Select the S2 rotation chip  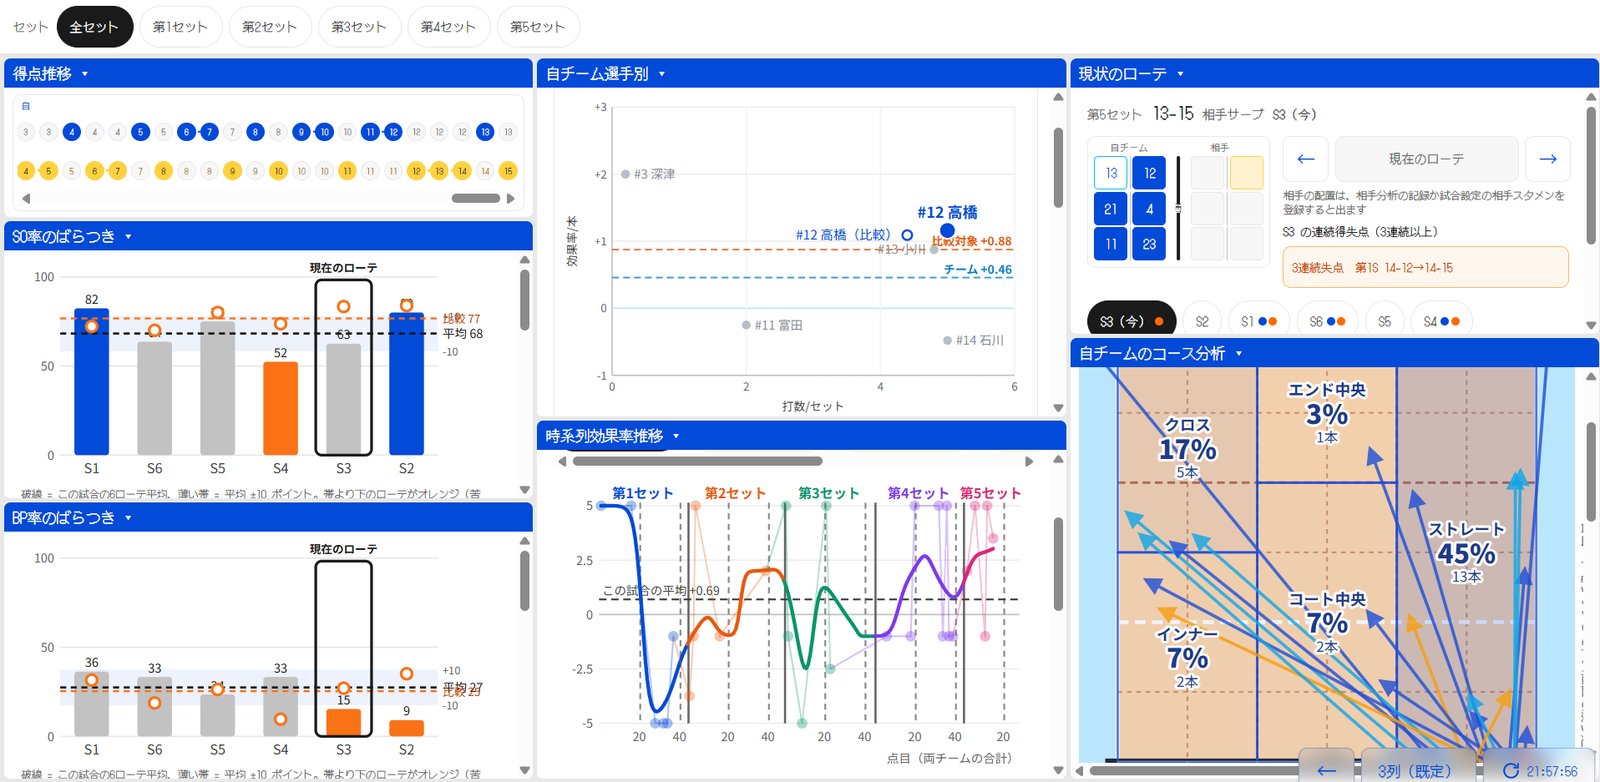click(1202, 321)
